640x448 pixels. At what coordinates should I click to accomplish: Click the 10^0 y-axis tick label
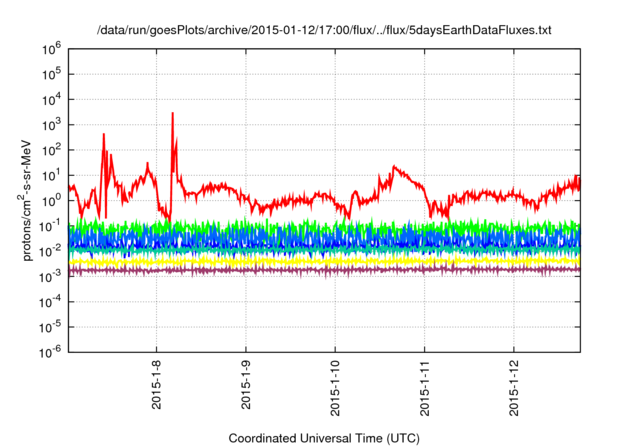(51, 201)
